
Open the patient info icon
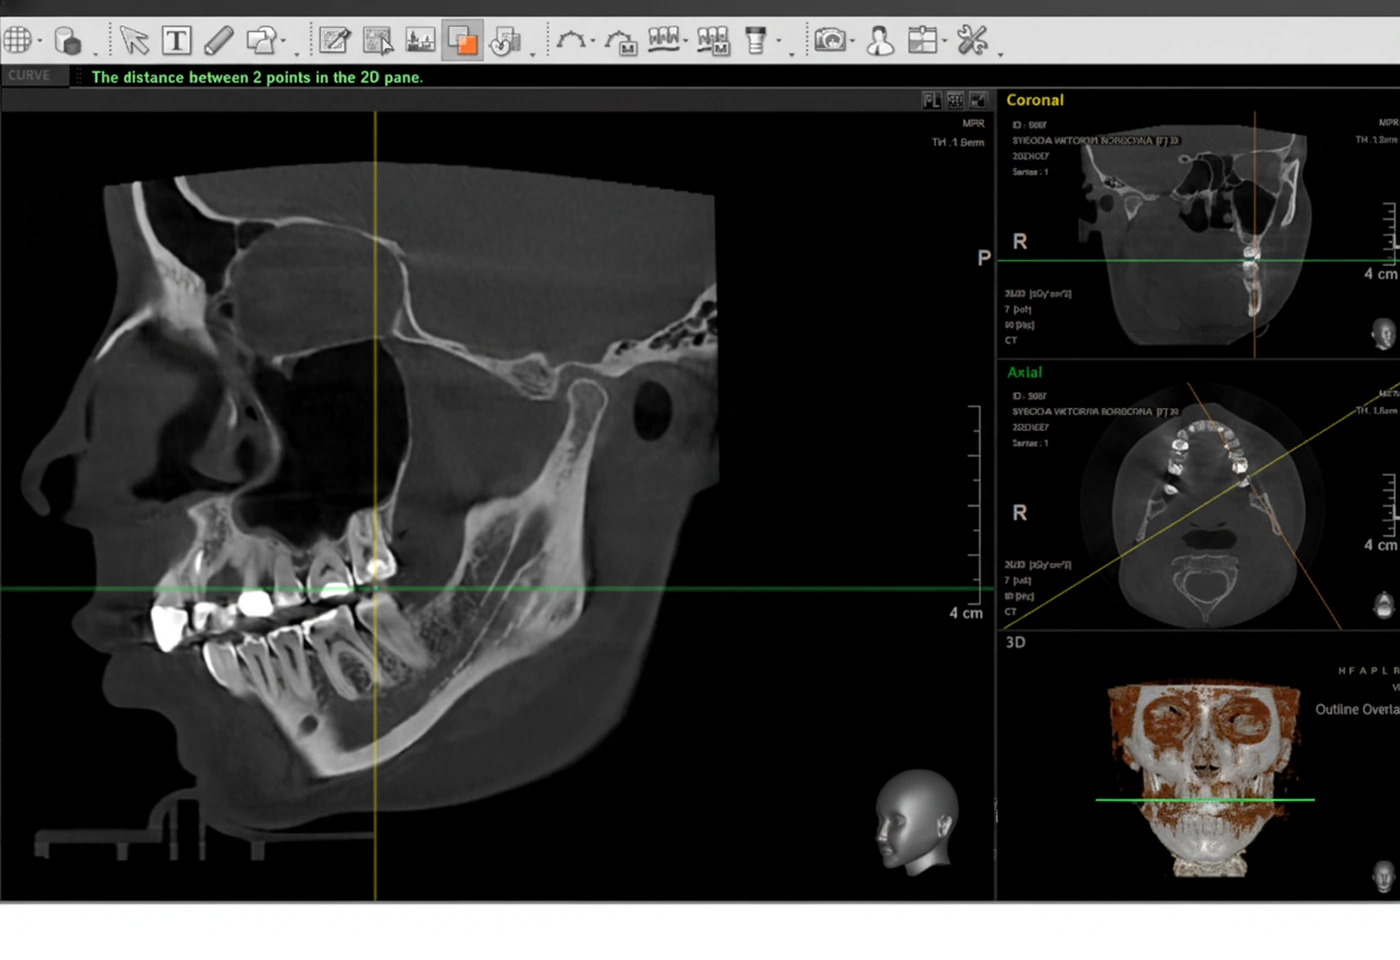pyautogui.click(x=880, y=41)
